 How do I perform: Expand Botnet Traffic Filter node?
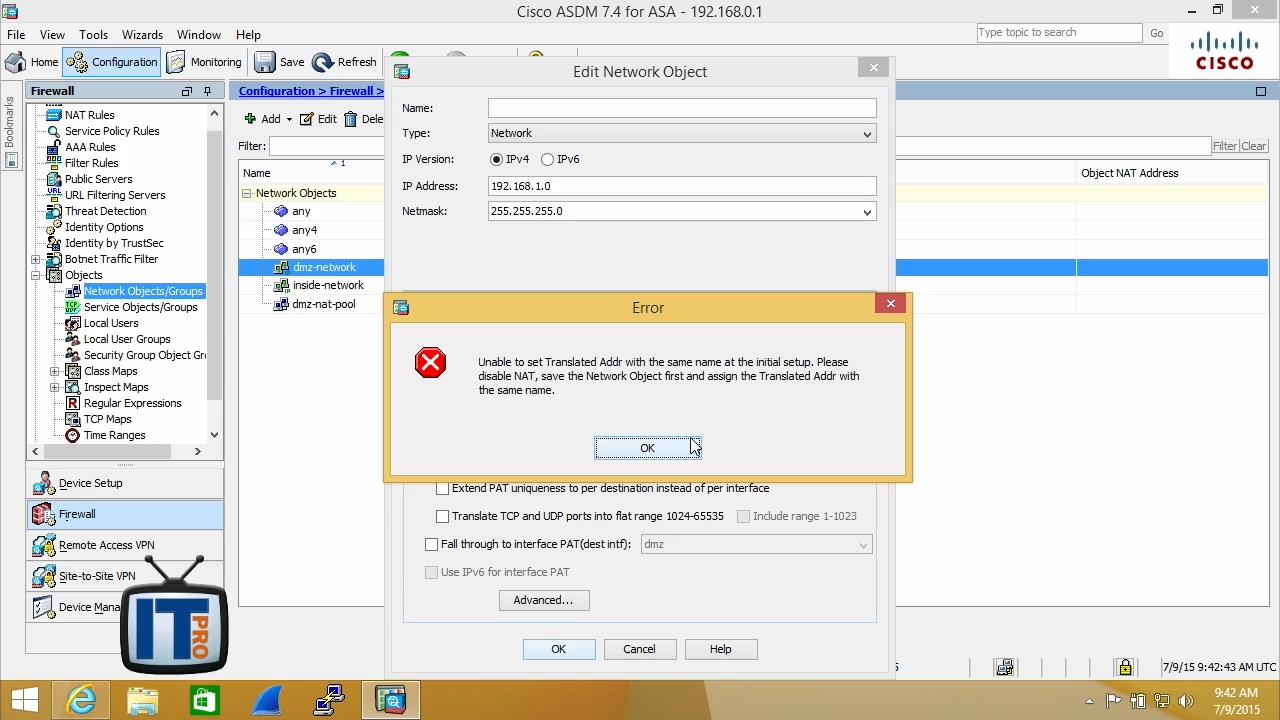click(36, 259)
